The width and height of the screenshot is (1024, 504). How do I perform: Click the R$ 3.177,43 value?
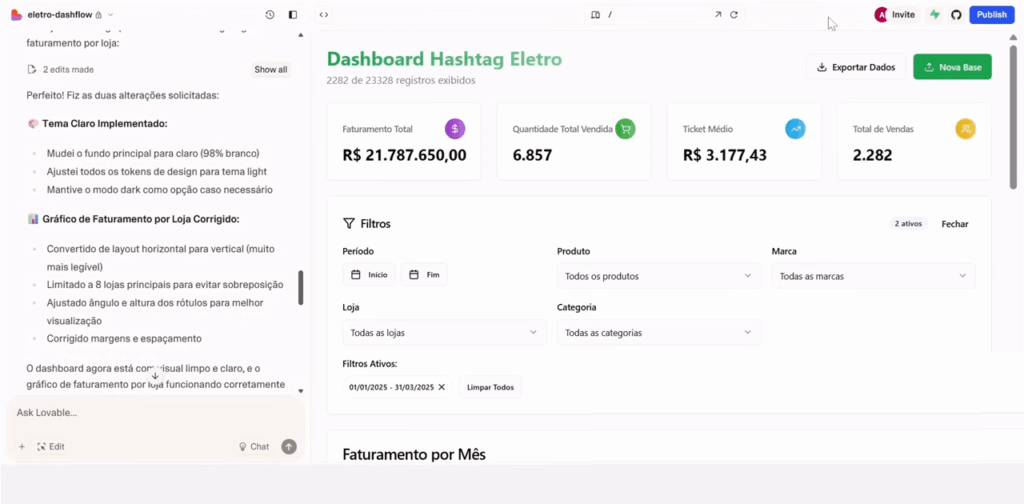[725, 155]
